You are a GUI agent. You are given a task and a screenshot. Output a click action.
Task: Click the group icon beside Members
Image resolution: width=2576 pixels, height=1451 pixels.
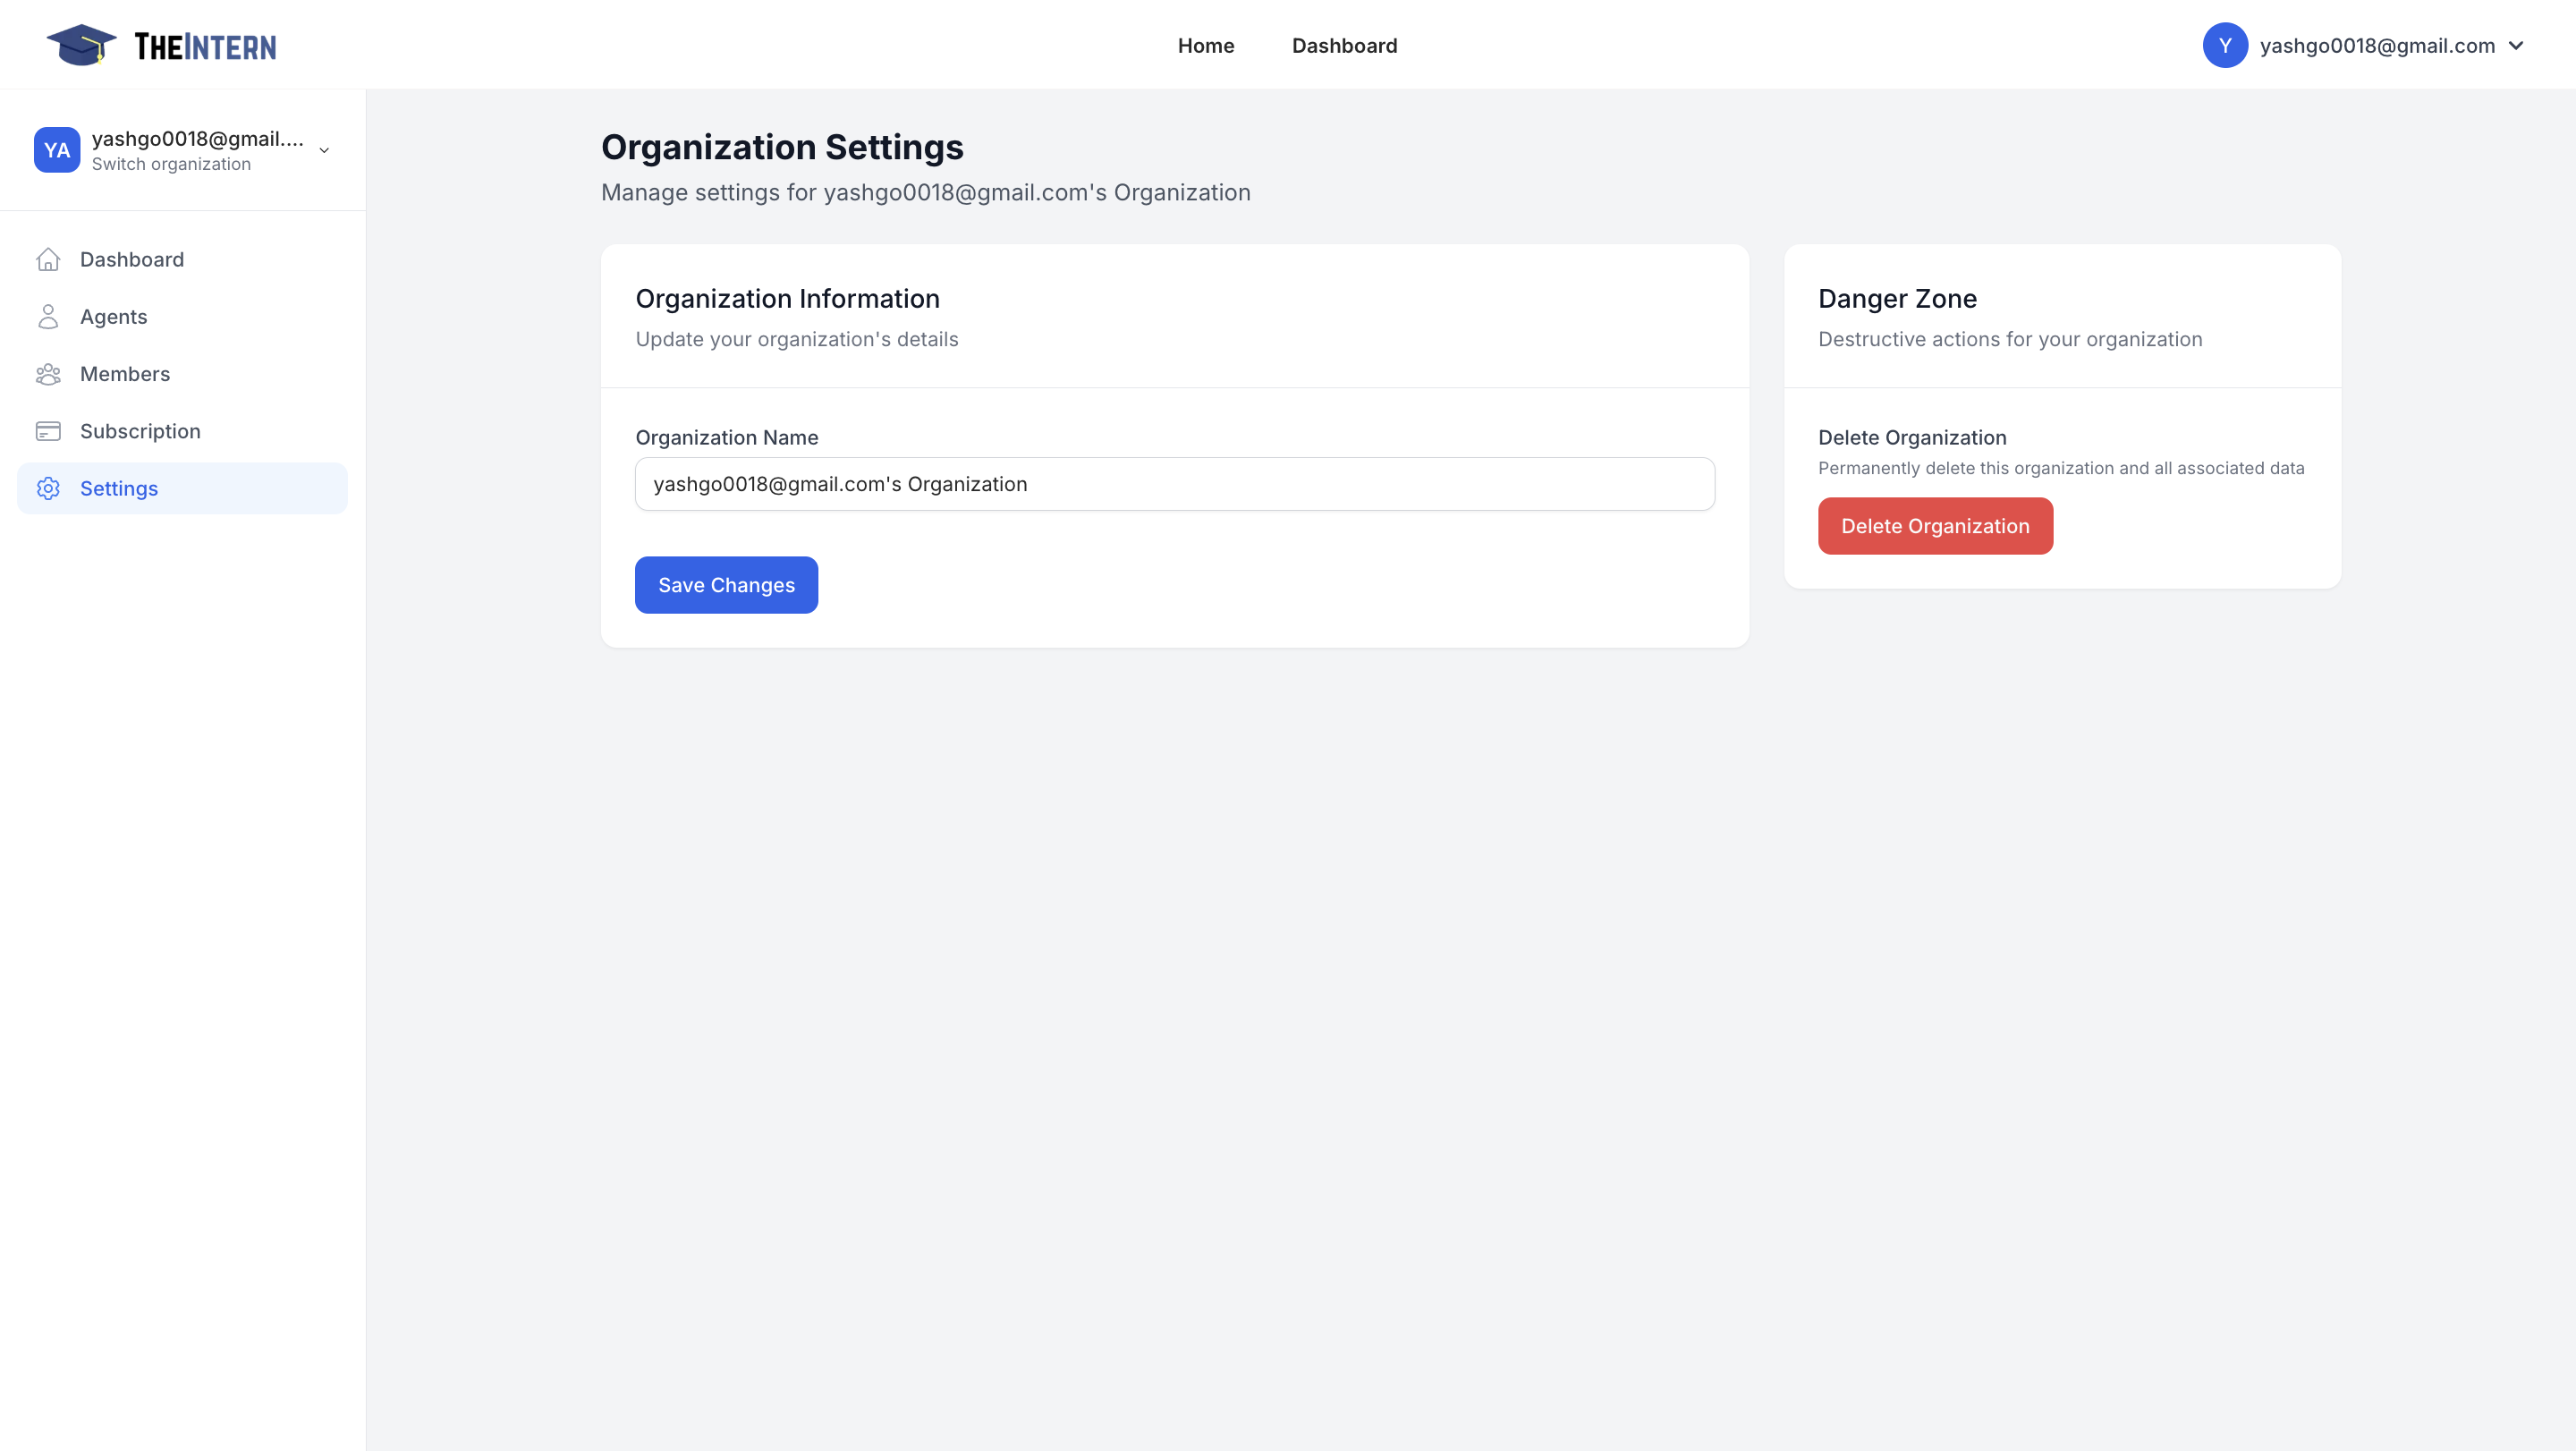click(49, 373)
